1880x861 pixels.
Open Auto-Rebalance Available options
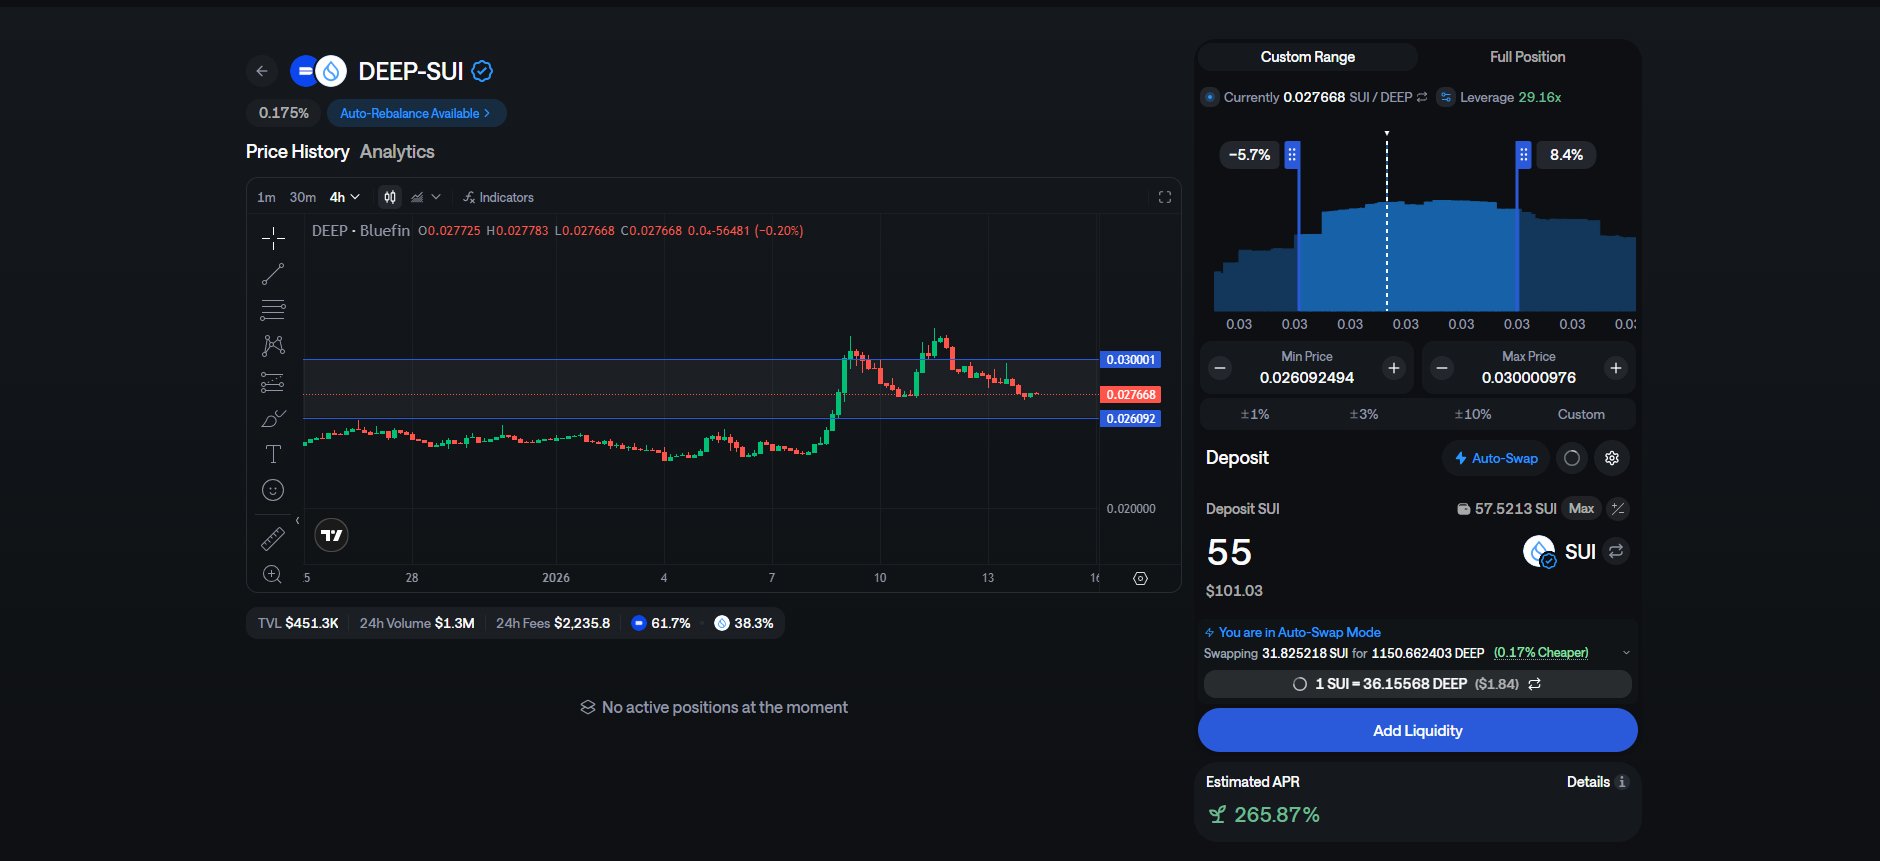pos(416,113)
